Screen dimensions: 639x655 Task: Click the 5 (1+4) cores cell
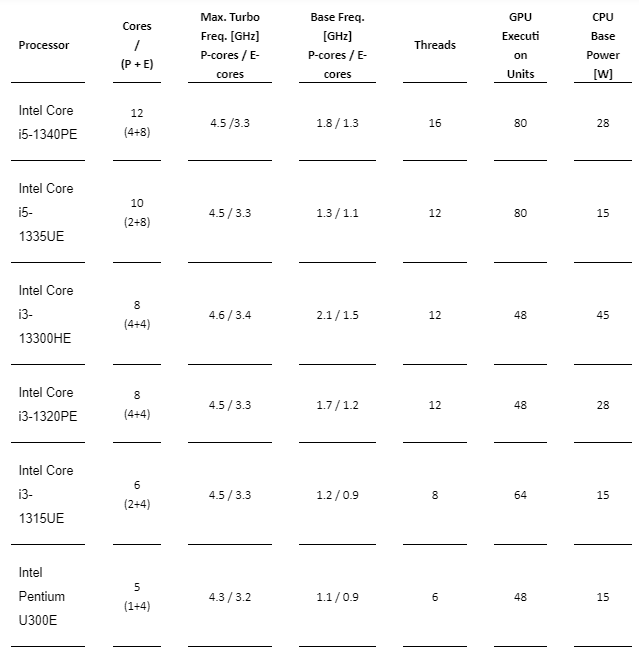tap(136, 597)
